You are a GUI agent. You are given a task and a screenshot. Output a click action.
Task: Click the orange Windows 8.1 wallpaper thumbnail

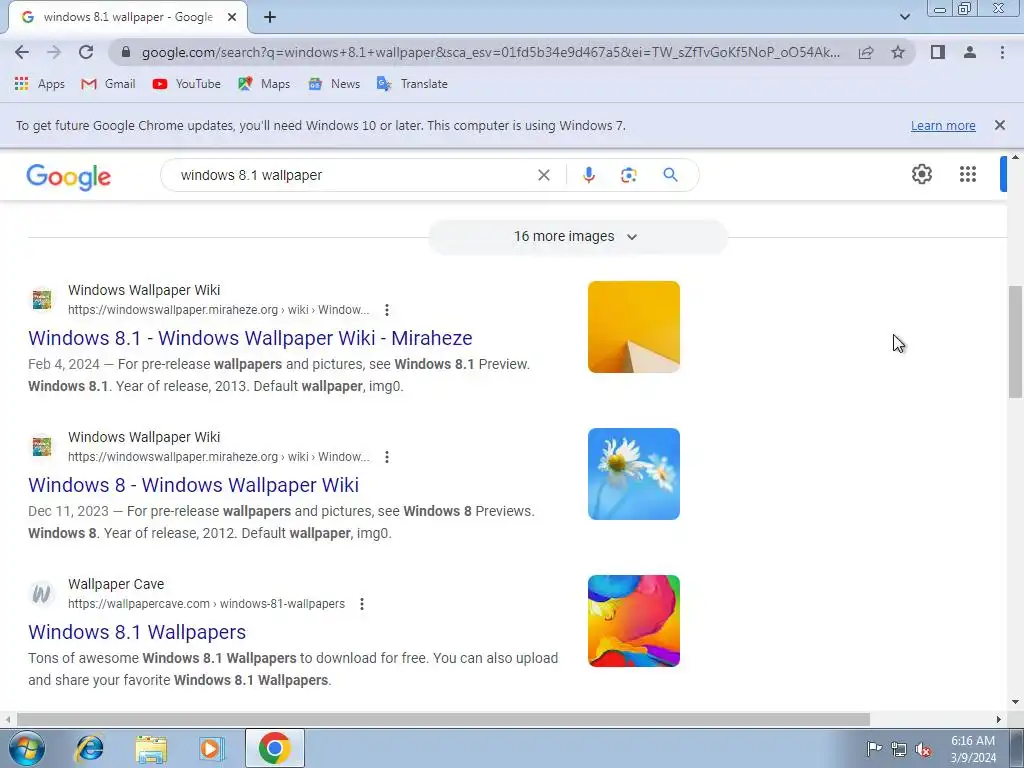pyautogui.click(x=633, y=327)
